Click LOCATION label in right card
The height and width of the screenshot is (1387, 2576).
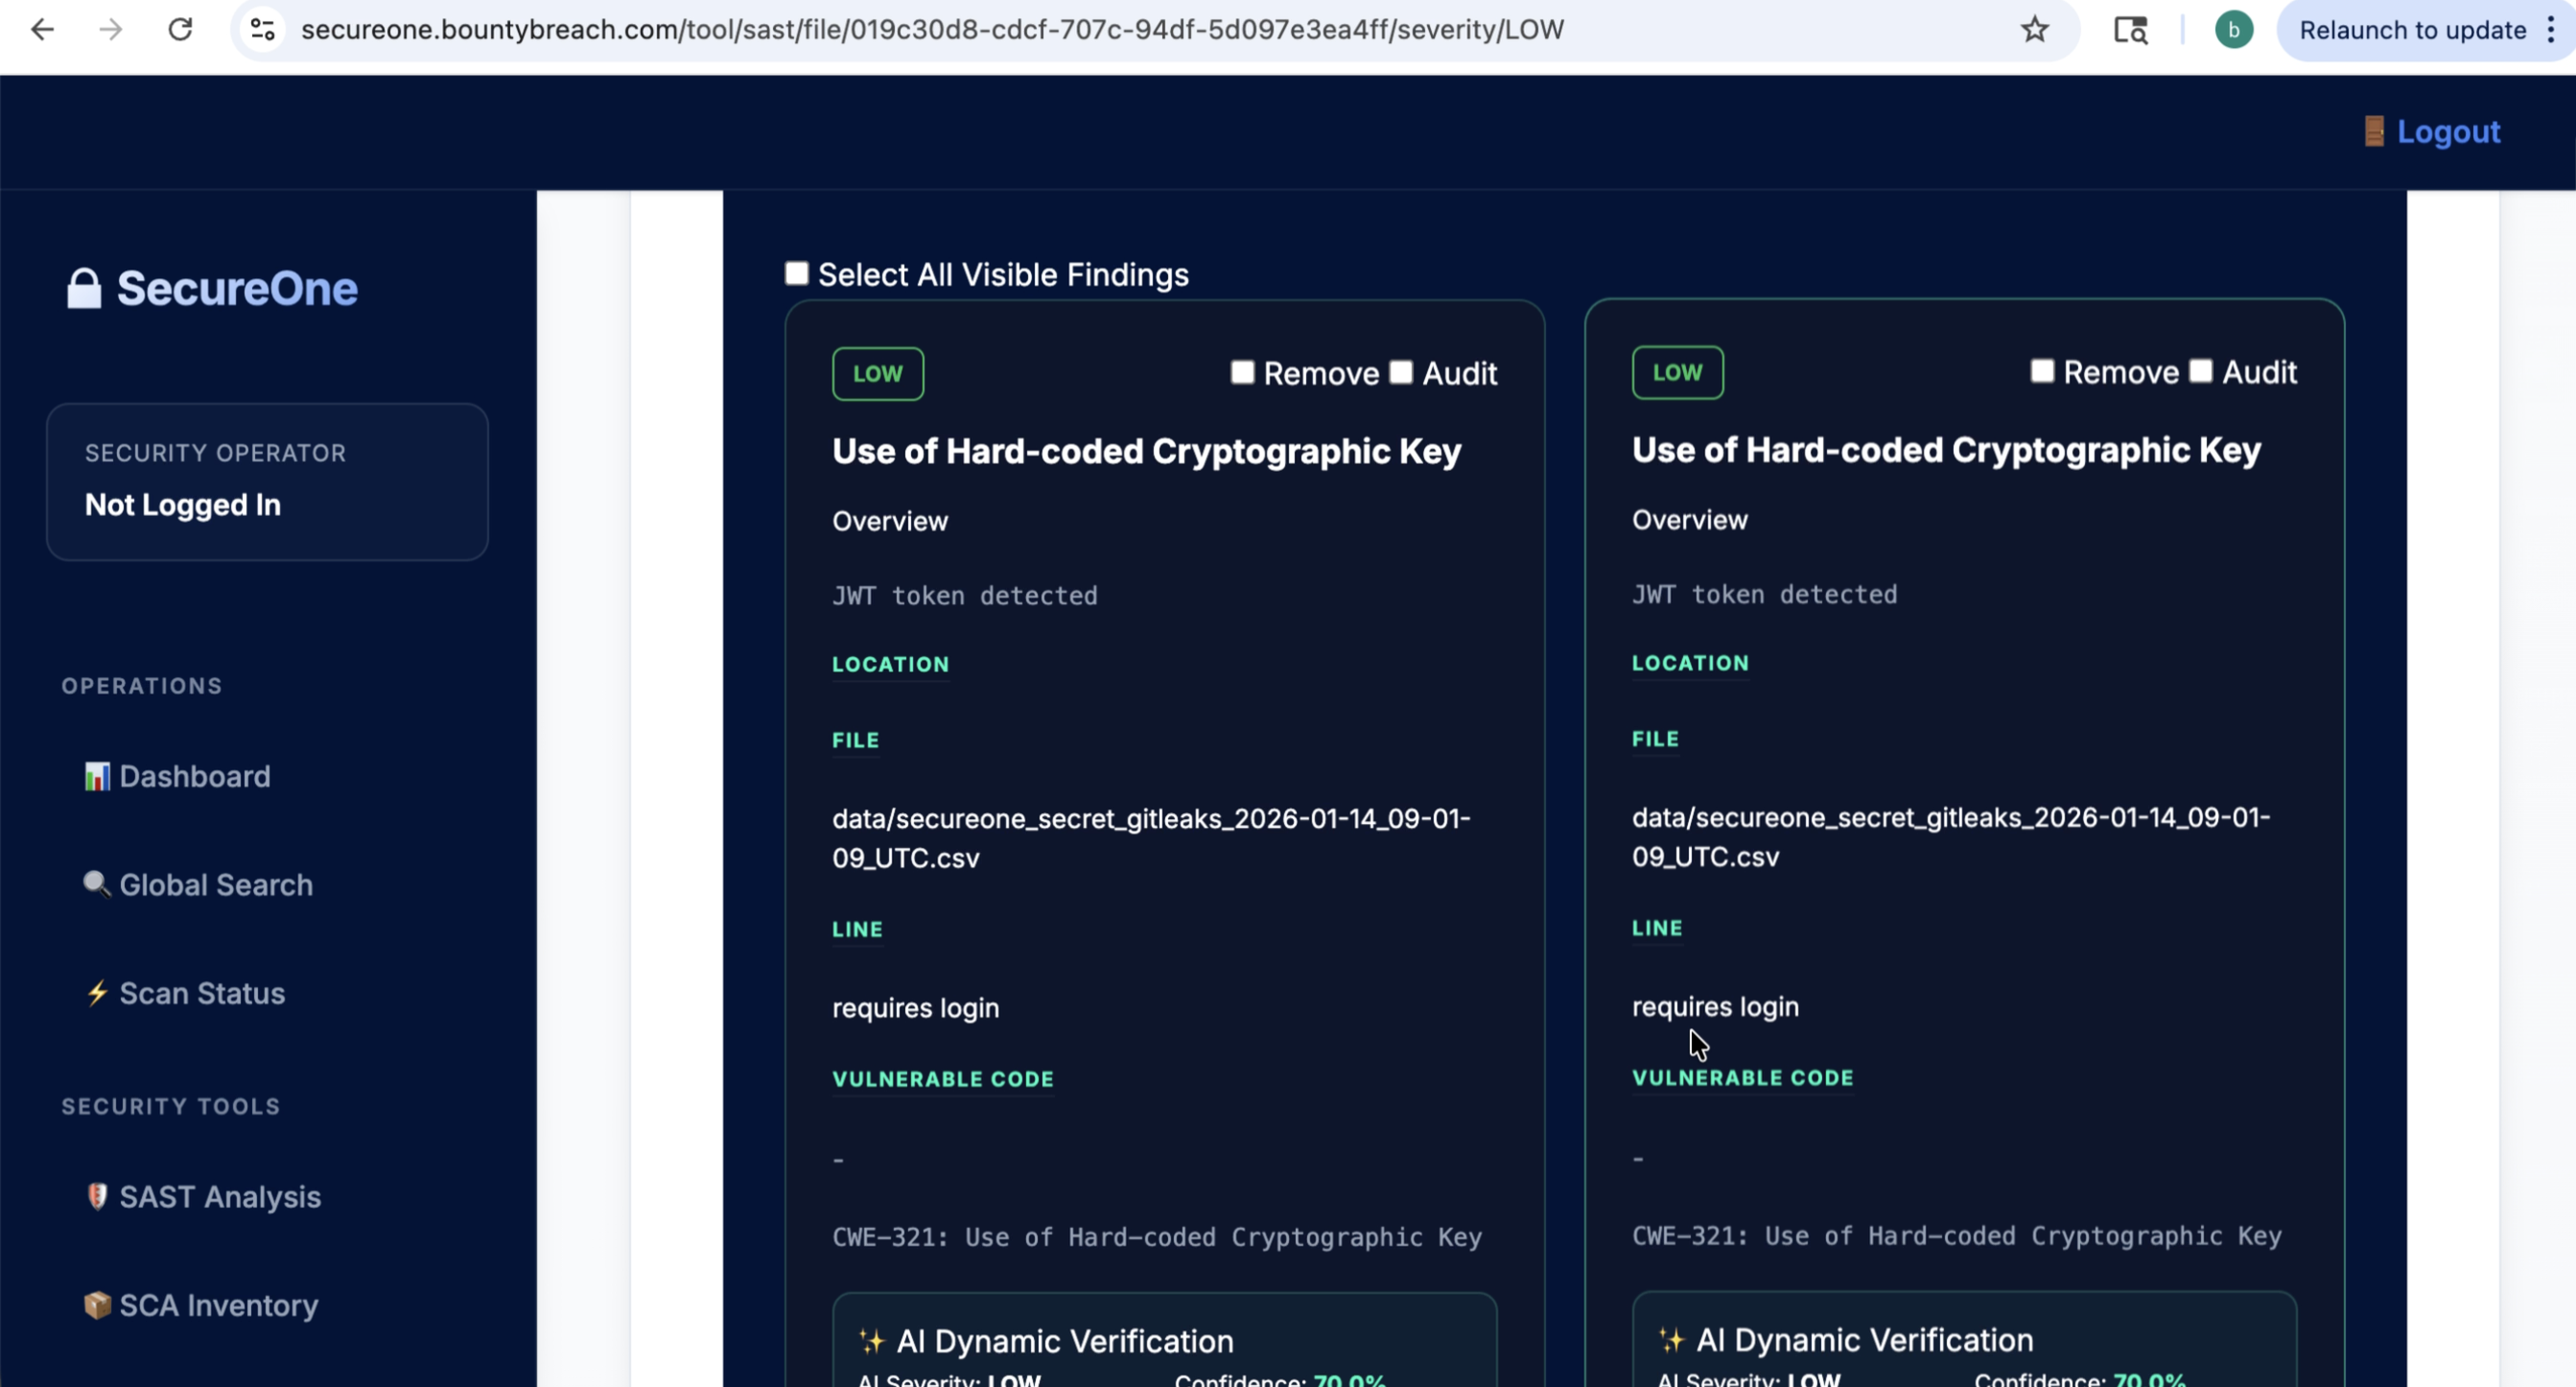1690,663
